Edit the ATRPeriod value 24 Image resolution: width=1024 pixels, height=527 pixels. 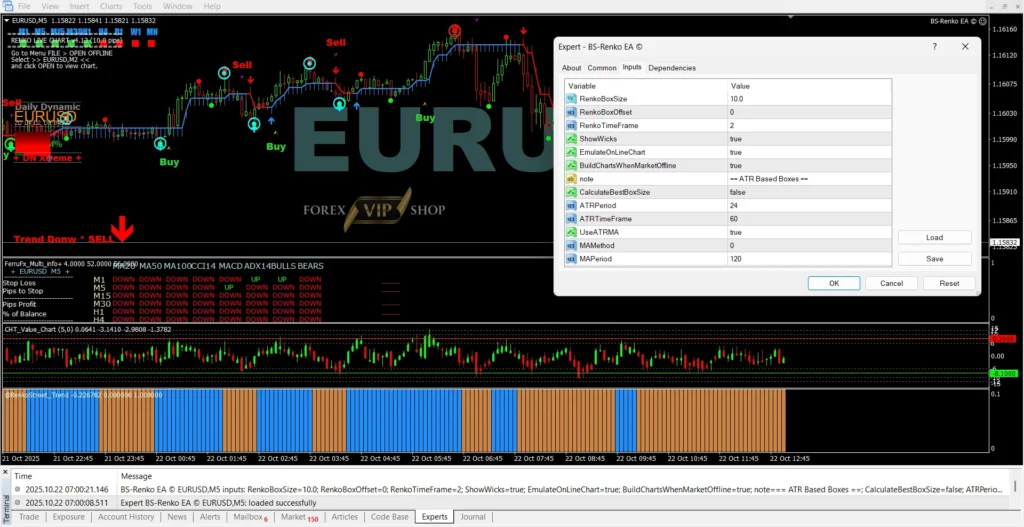click(809, 206)
